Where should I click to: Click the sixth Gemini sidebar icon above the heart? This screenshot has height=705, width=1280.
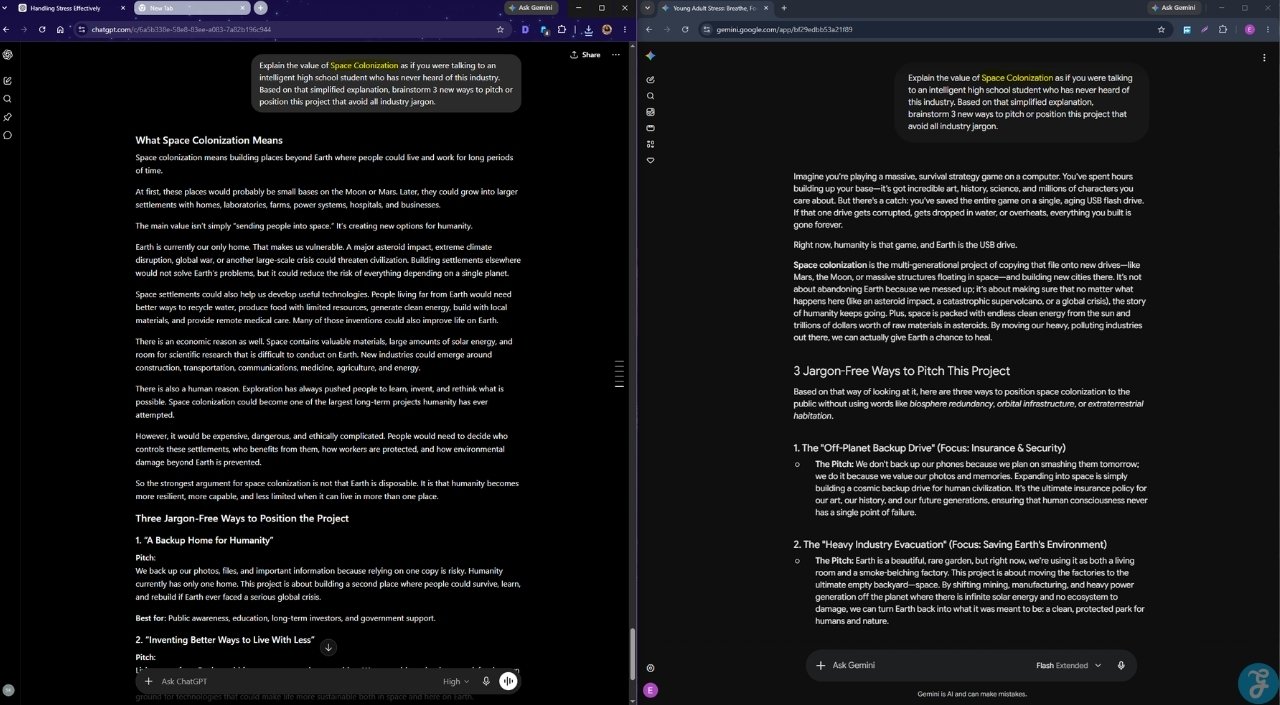pyautogui.click(x=650, y=144)
